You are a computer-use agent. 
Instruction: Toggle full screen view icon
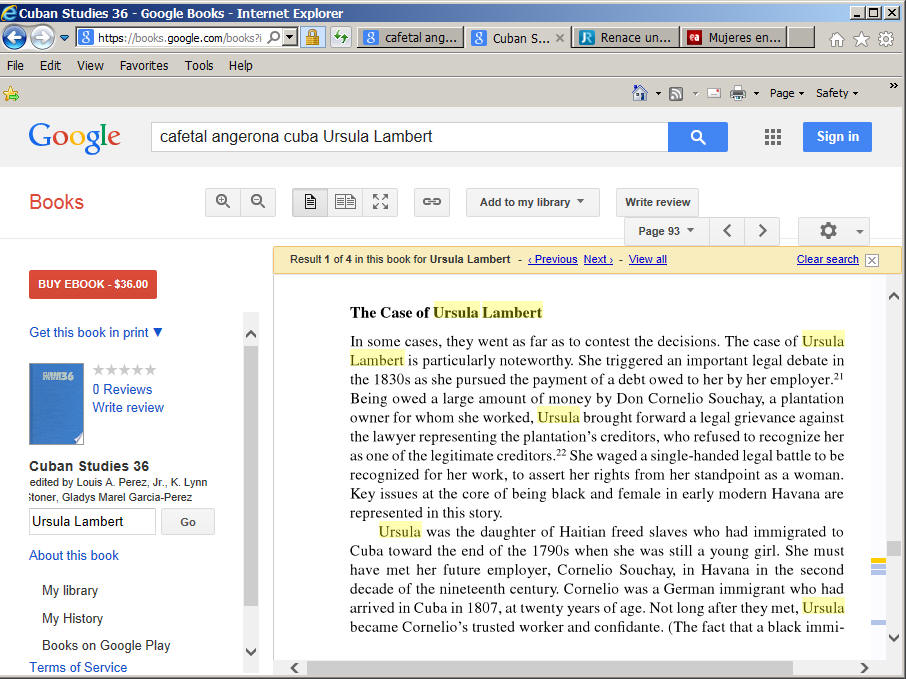[x=380, y=202]
